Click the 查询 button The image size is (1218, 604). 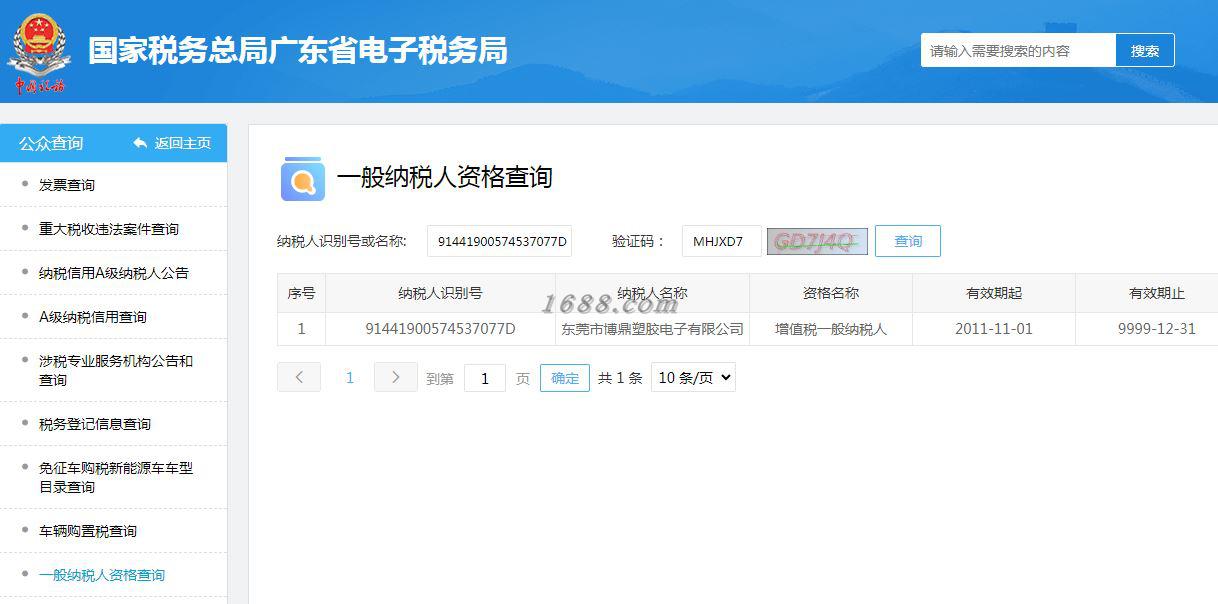click(908, 241)
